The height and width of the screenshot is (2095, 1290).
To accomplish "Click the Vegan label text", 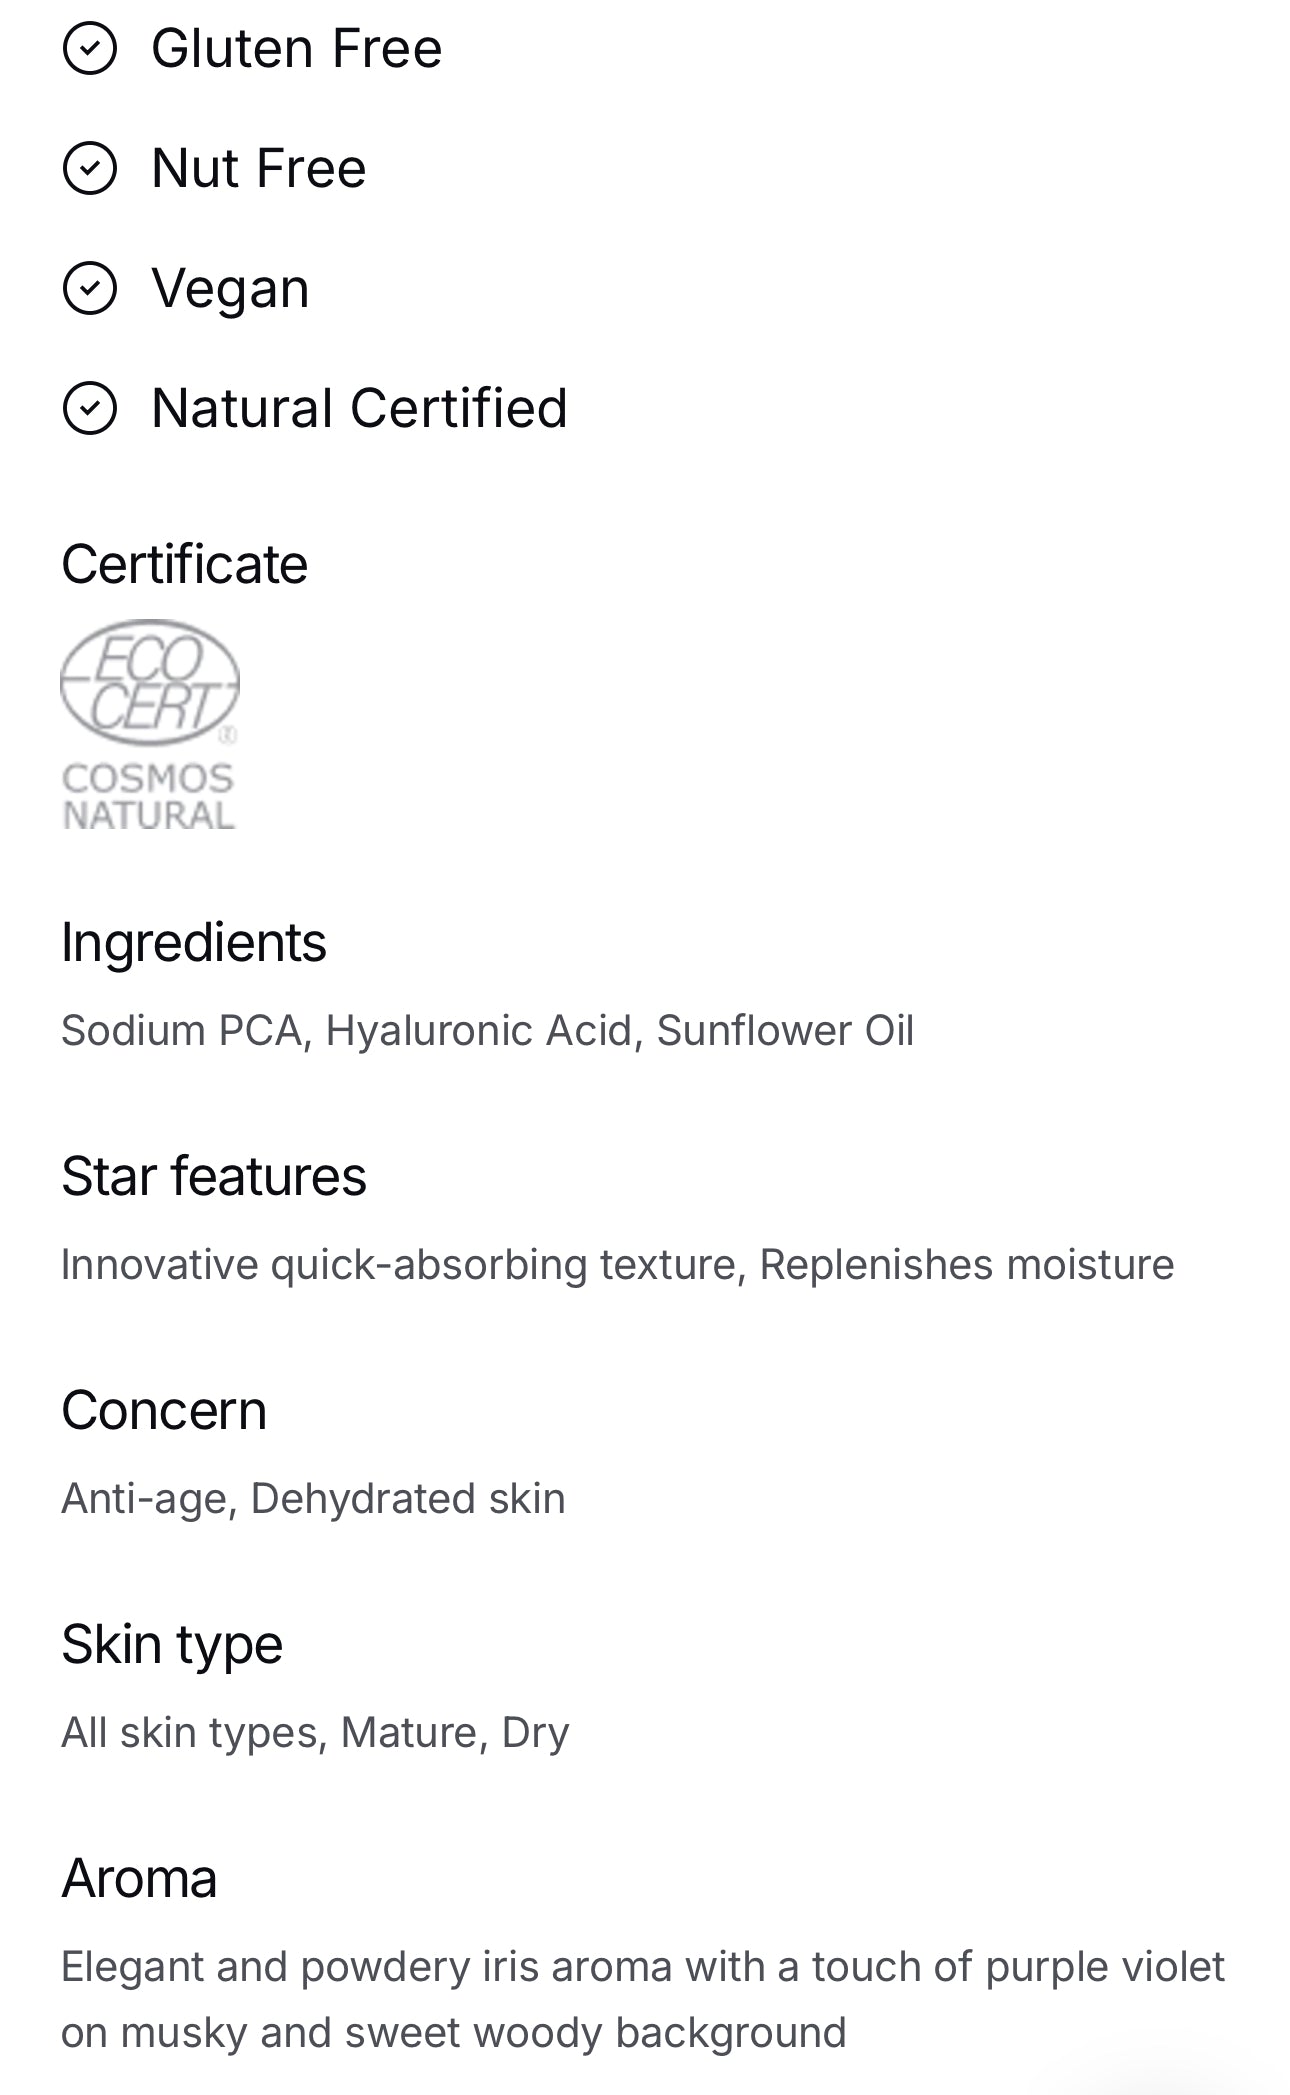I will [x=230, y=289].
